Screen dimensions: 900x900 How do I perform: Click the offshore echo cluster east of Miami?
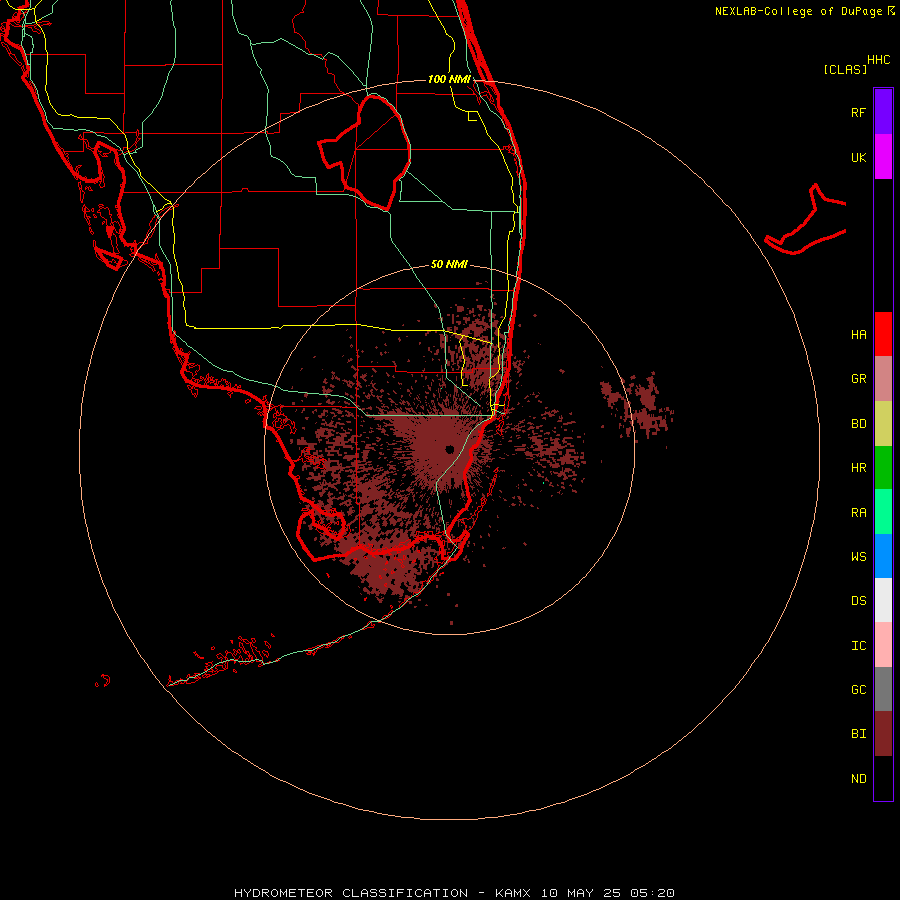[x=638, y=404]
